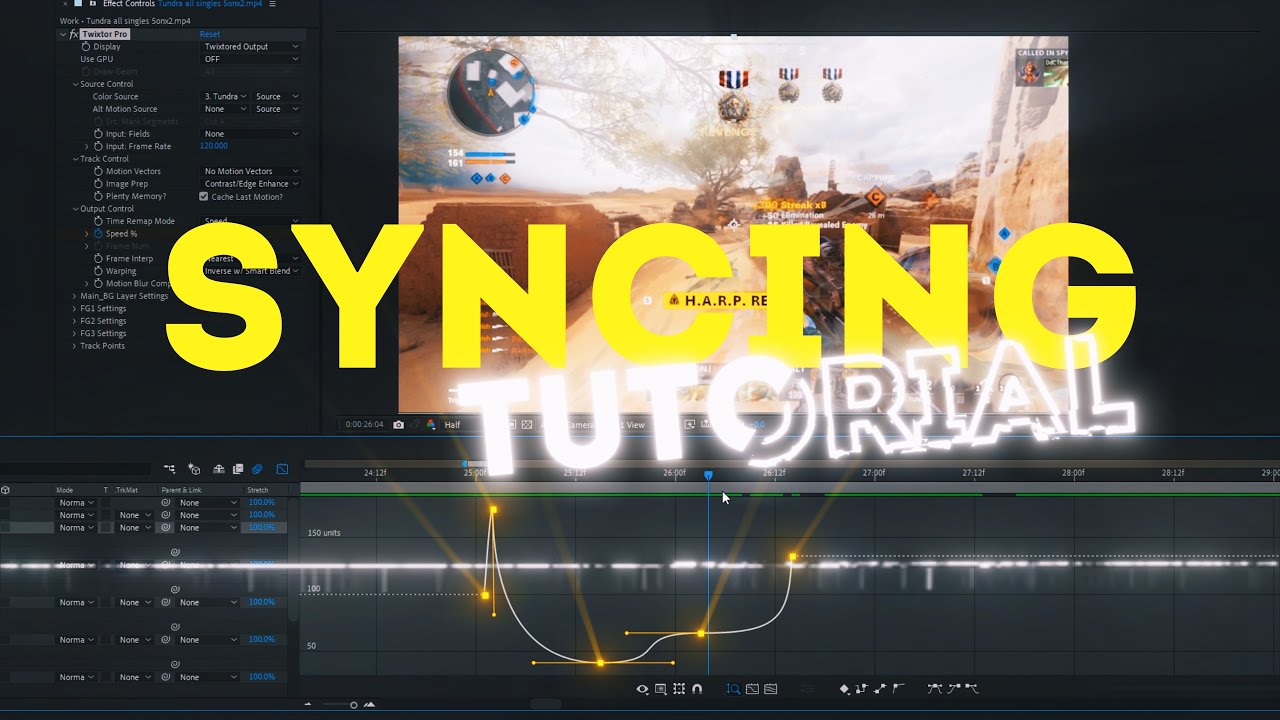Expand Main_BG Layer Settings group

pyautogui.click(x=75, y=296)
